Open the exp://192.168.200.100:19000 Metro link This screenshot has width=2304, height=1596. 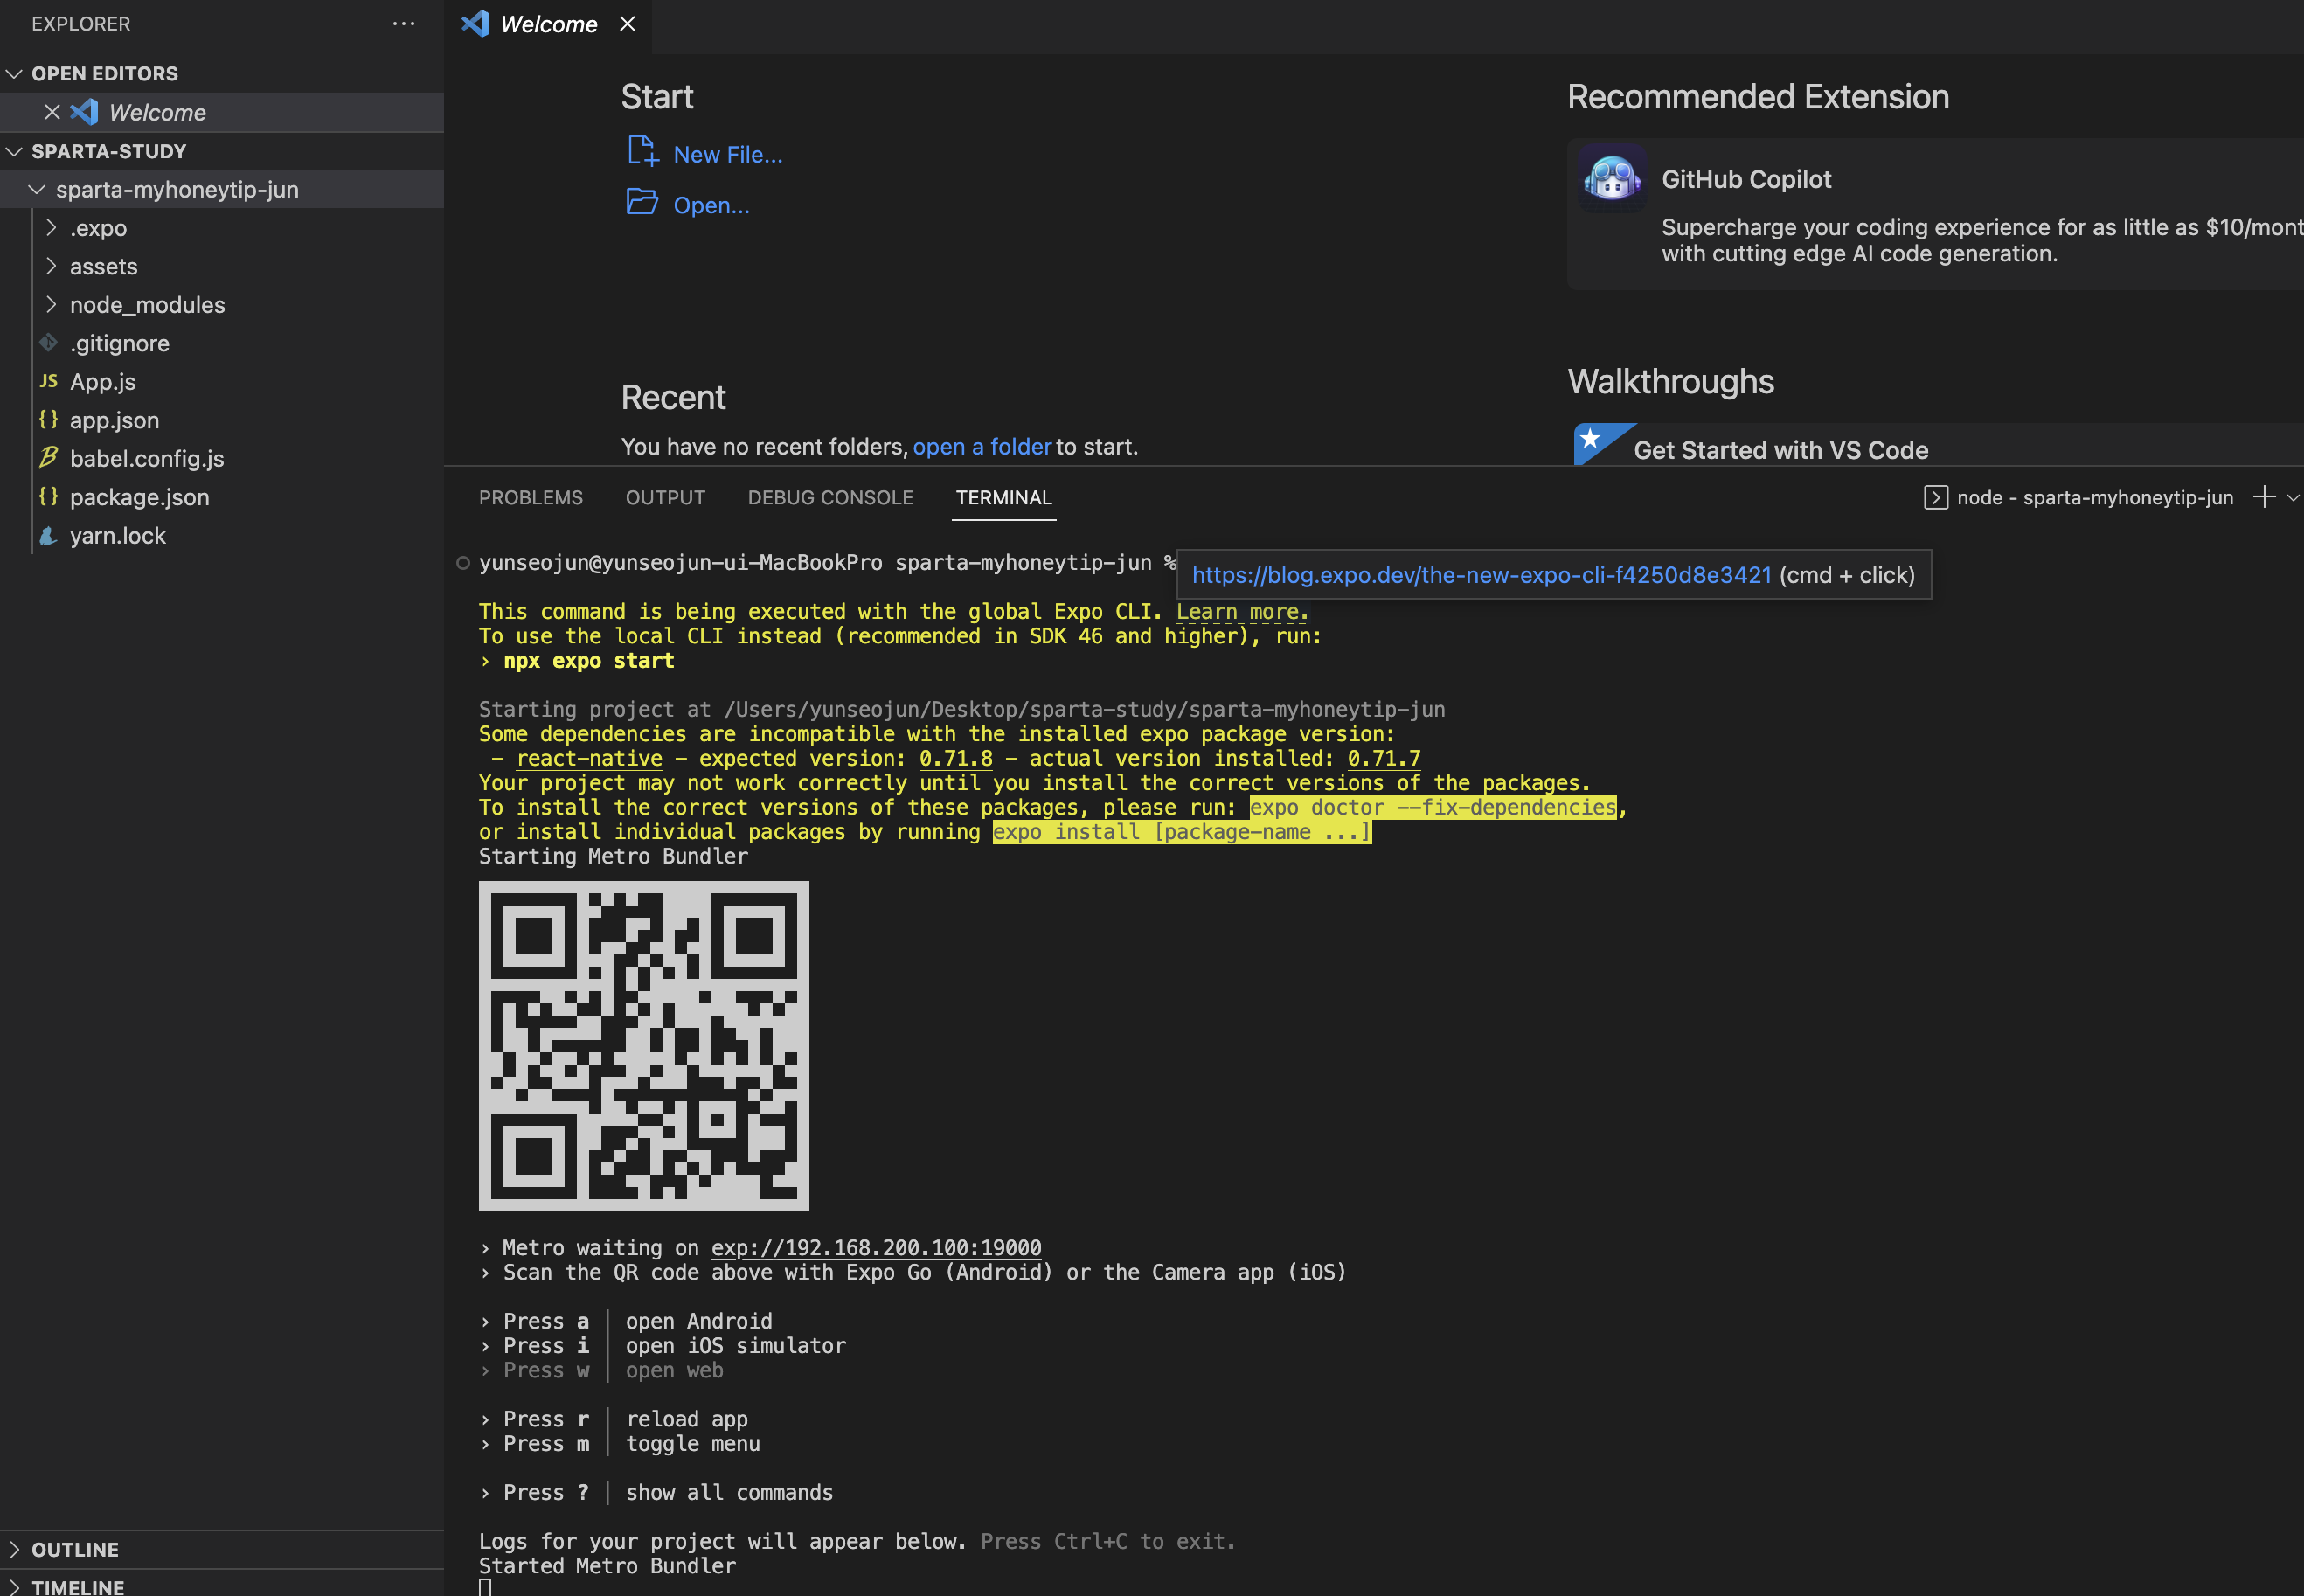[876, 1247]
